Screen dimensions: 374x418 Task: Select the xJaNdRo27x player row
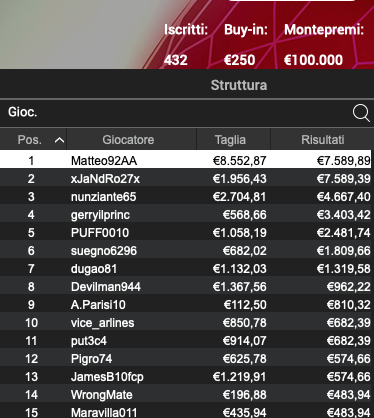click(187, 177)
